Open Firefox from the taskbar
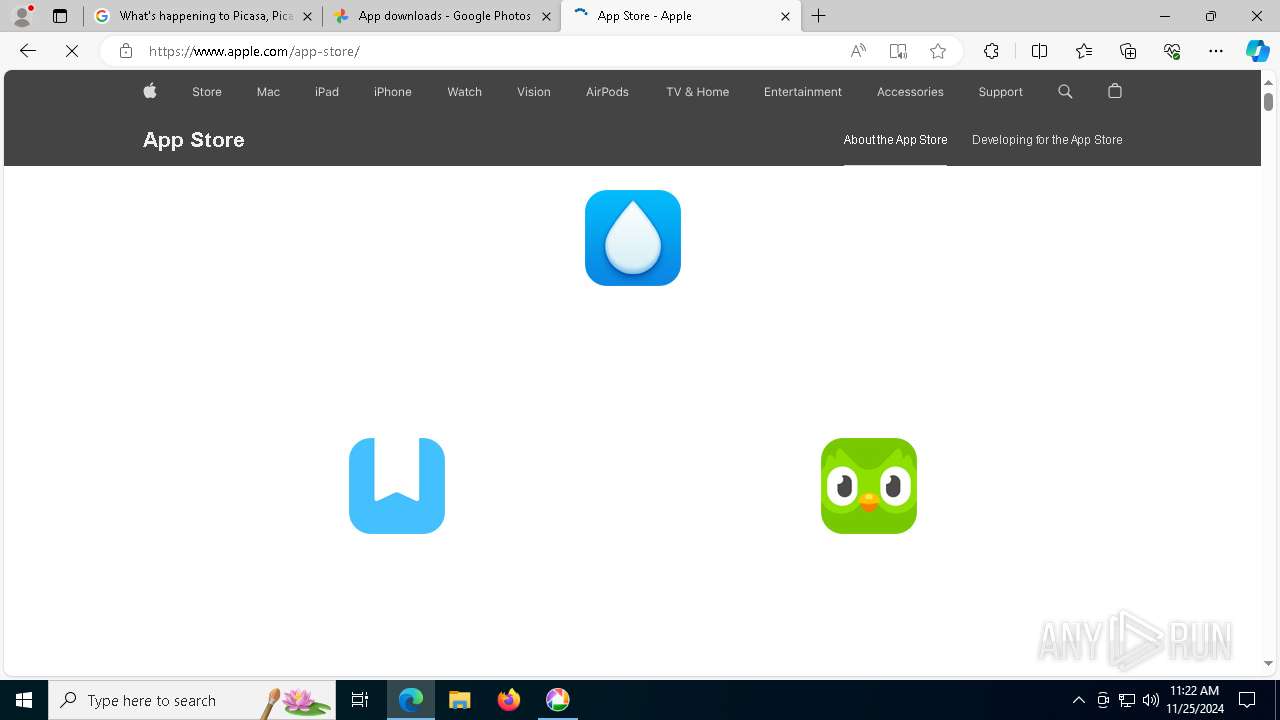 (509, 700)
